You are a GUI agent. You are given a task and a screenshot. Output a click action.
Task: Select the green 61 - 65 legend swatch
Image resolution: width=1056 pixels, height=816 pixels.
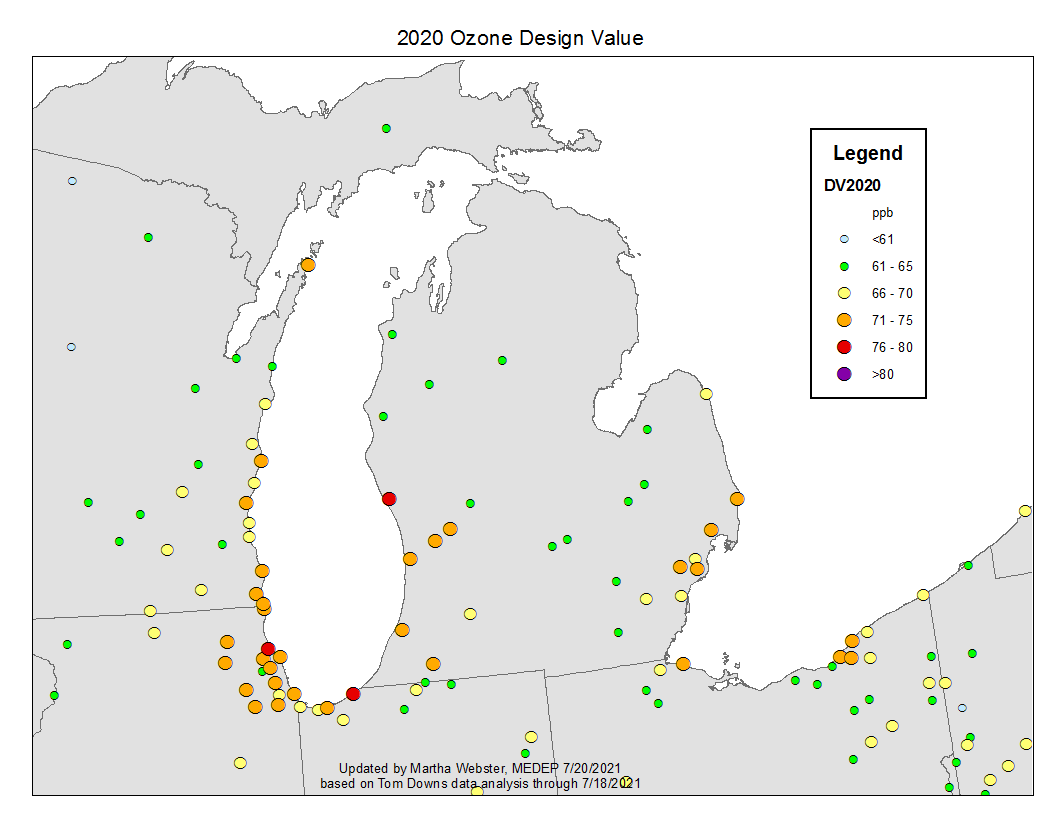[844, 267]
